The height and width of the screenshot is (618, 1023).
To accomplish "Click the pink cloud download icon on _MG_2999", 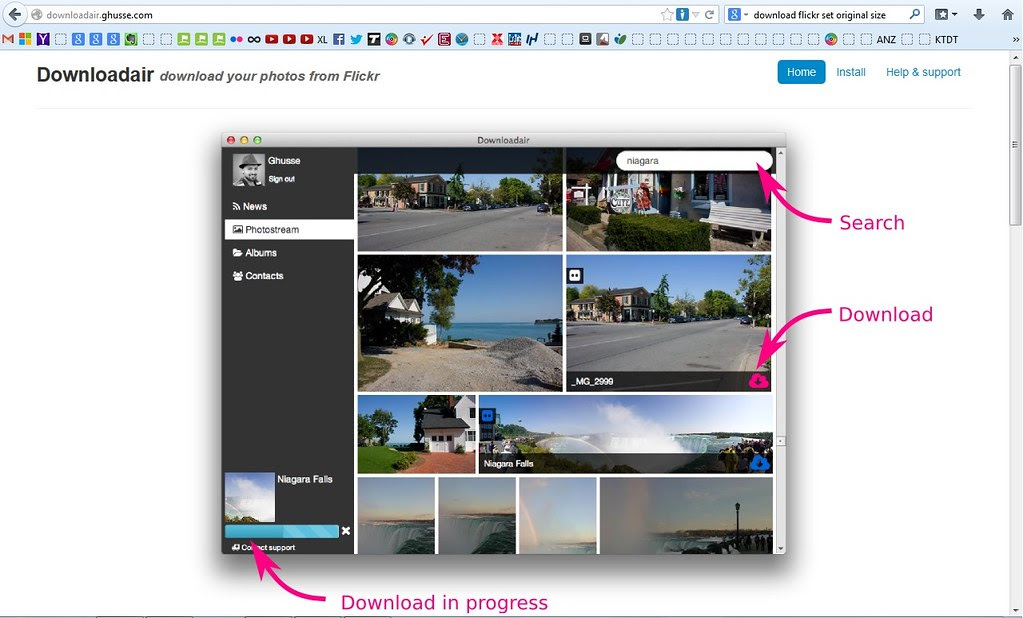I will pos(758,380).
